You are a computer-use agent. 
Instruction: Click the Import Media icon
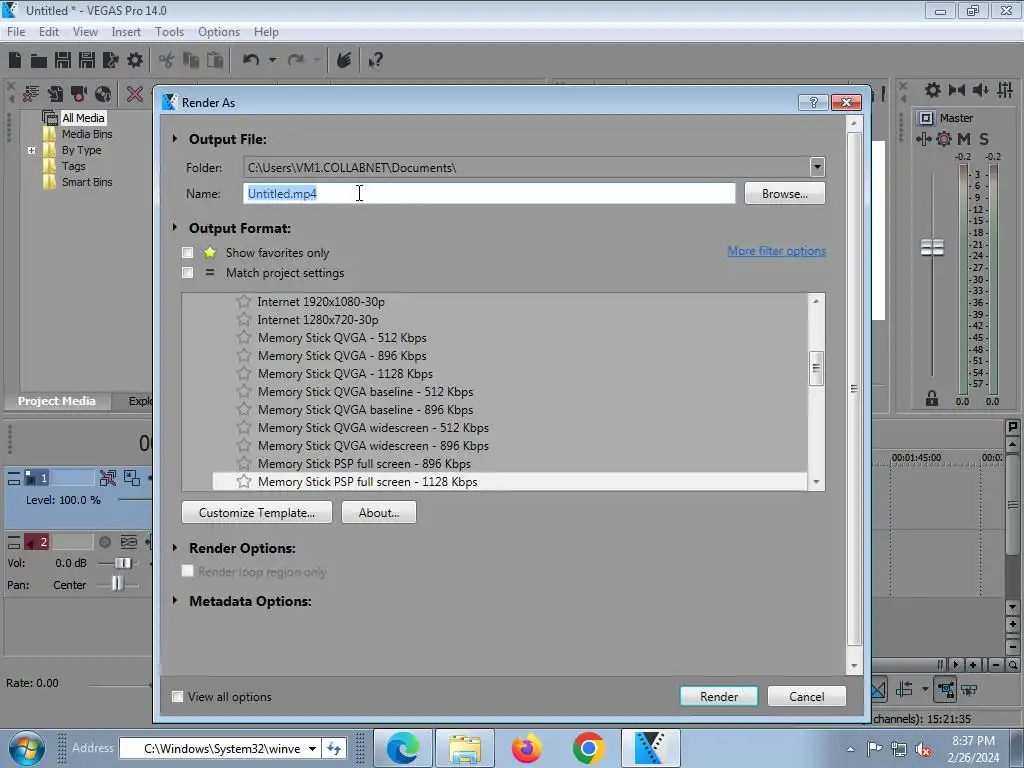(56, 94)
